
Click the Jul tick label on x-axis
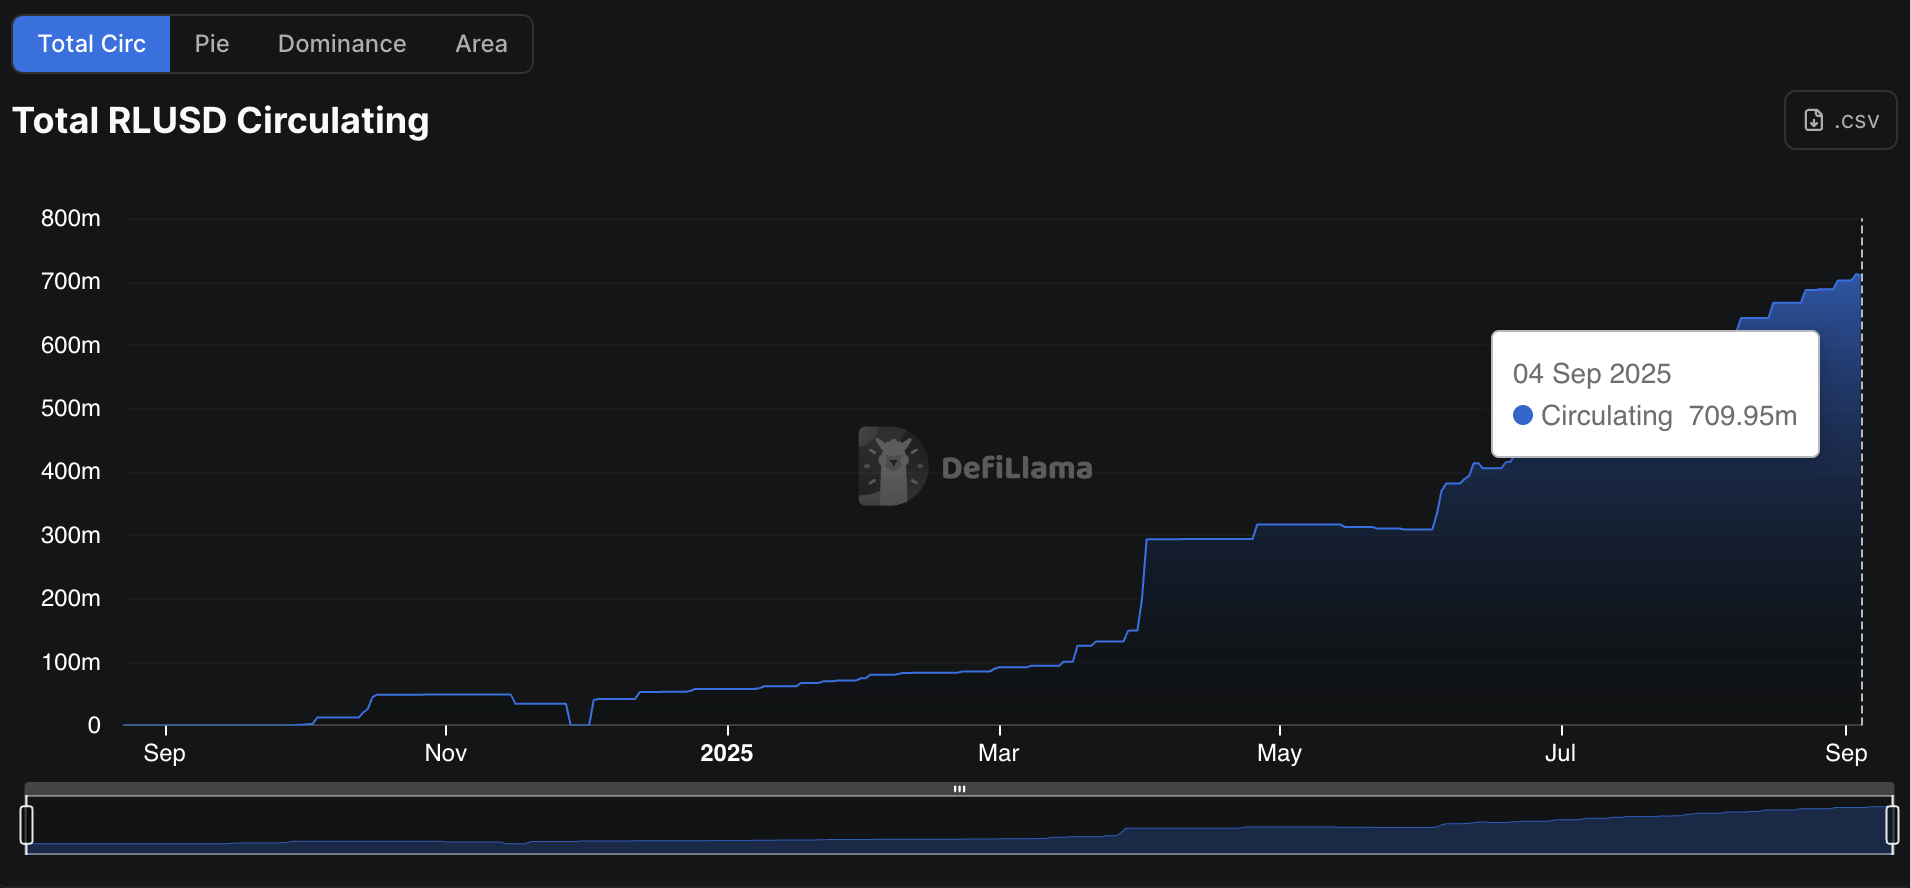(x=1560, y=753)
